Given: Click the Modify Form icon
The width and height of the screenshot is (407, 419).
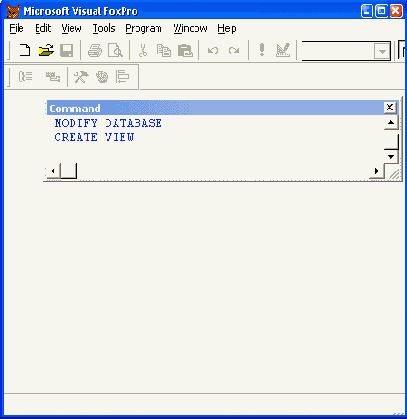Looking at the screenshot, I should (x=283, y=50).
